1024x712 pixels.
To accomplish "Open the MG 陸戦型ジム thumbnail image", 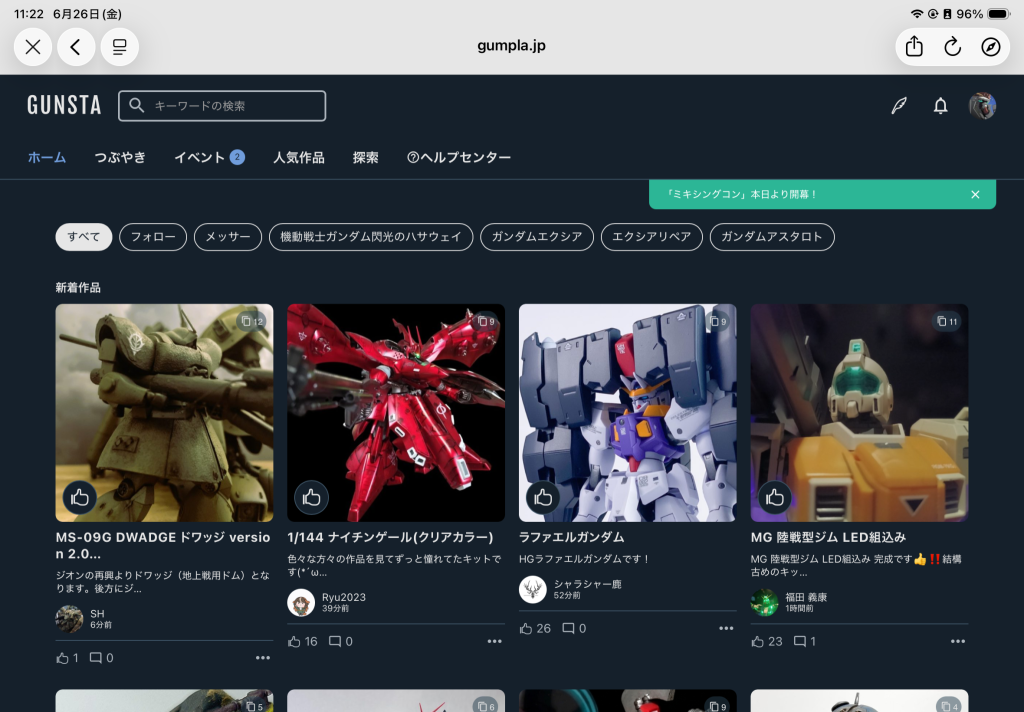I will (x=859, y=413).
